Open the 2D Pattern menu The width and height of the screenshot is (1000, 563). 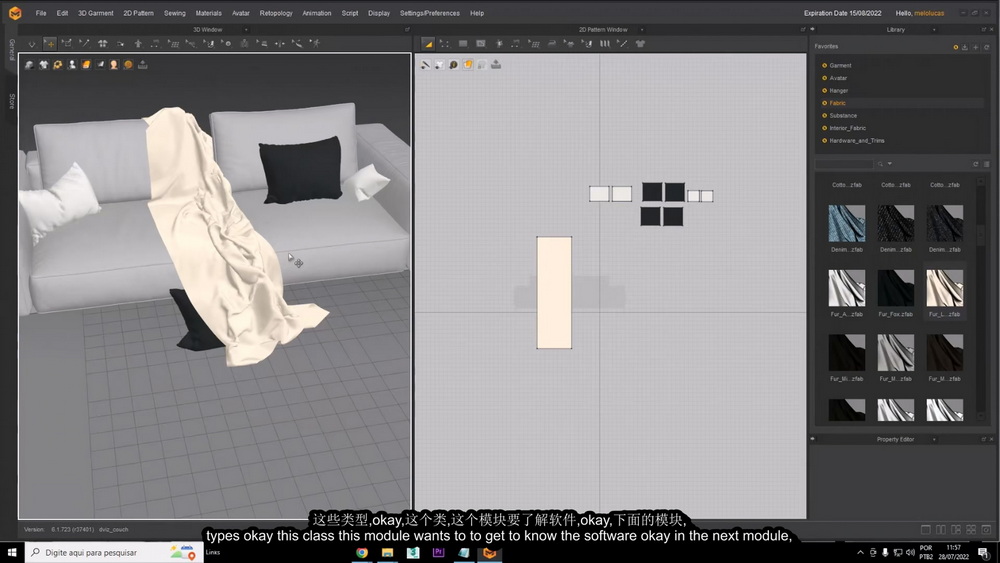tap(138, 13)
